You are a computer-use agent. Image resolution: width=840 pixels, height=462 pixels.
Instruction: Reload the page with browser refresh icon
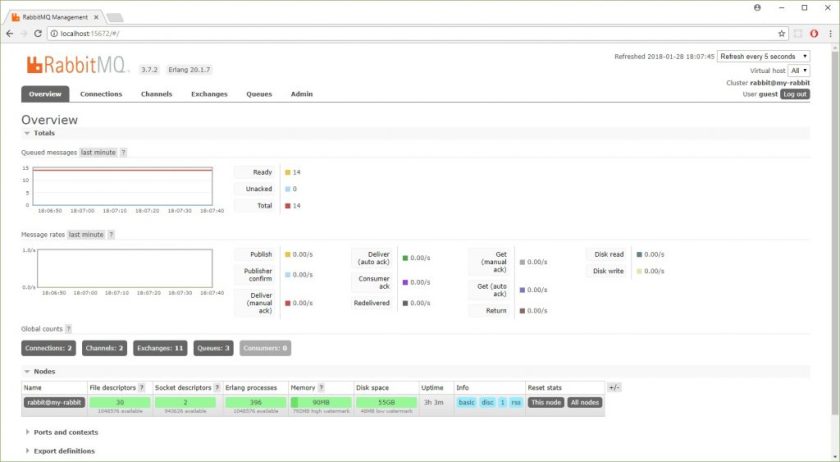[x=39, y=33]
